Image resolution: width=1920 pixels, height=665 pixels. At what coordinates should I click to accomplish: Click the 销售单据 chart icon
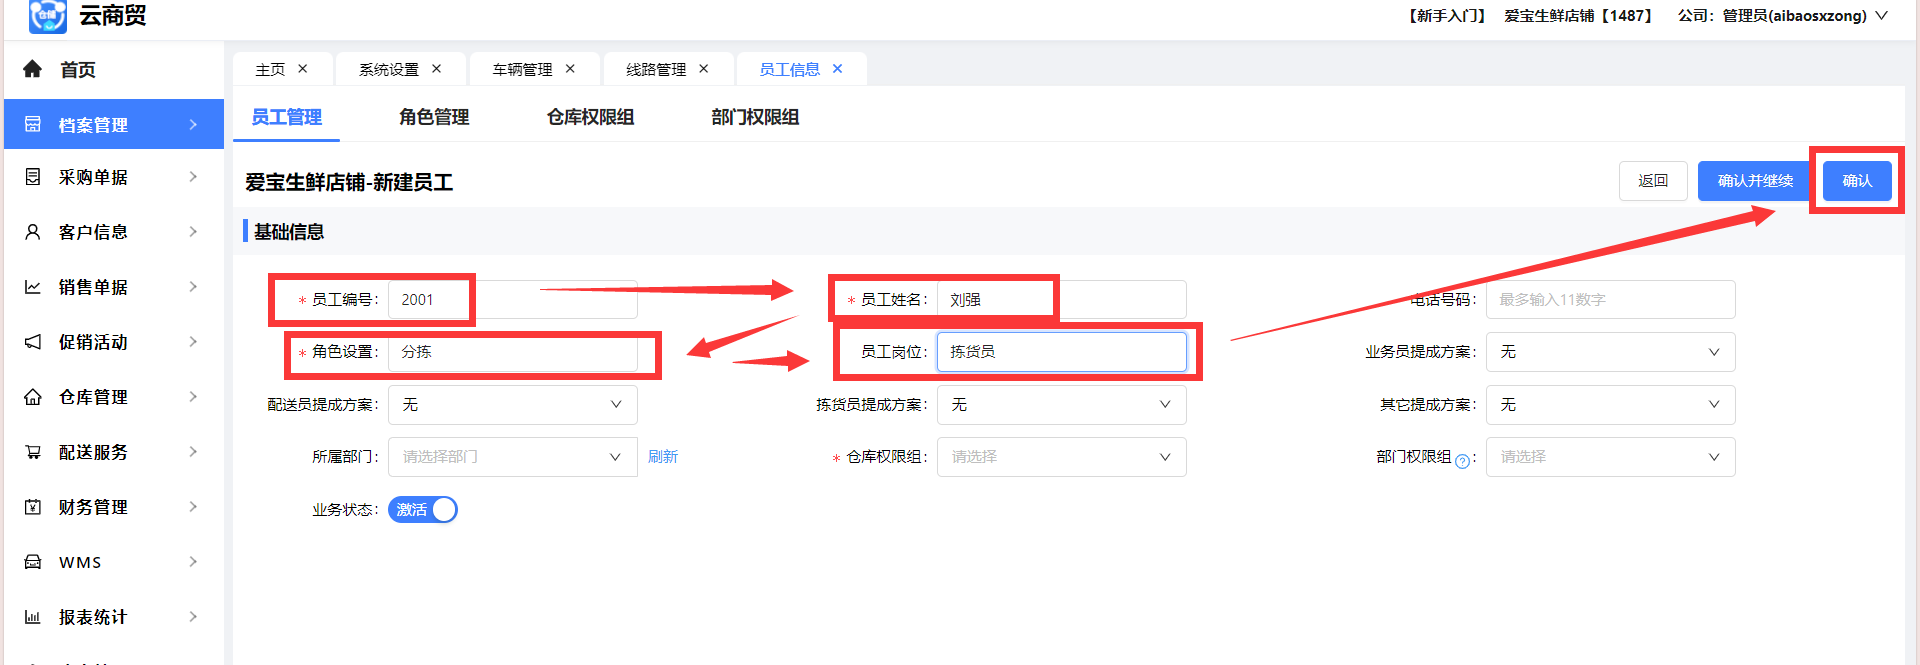click(33, 287)
